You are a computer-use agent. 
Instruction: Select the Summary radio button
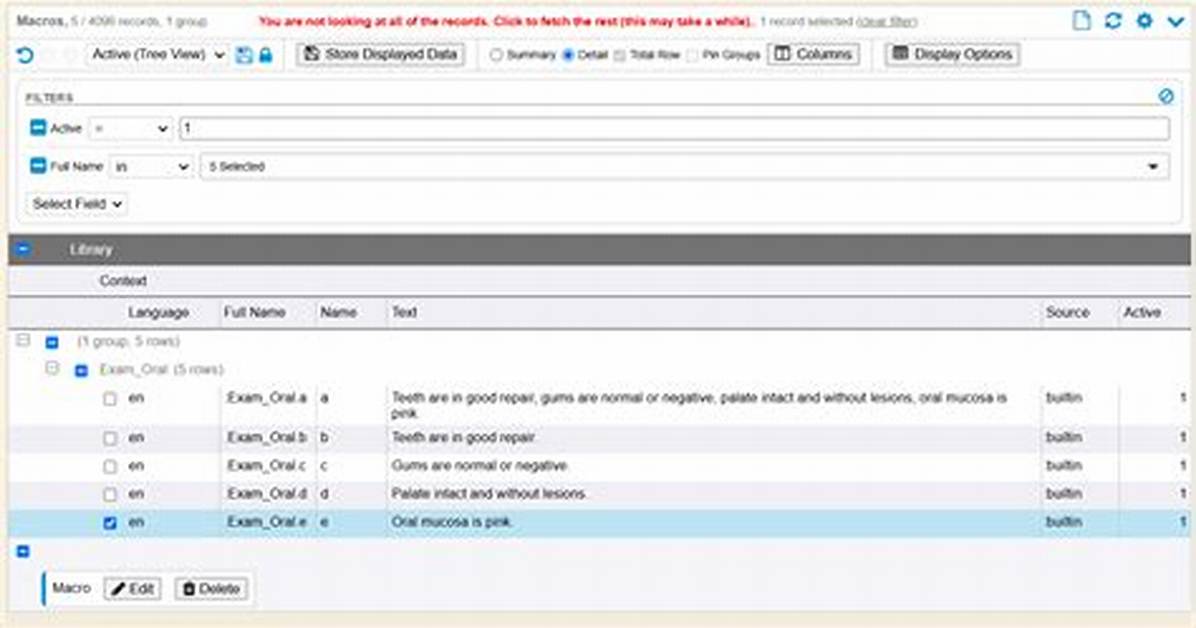click(497, 55)
